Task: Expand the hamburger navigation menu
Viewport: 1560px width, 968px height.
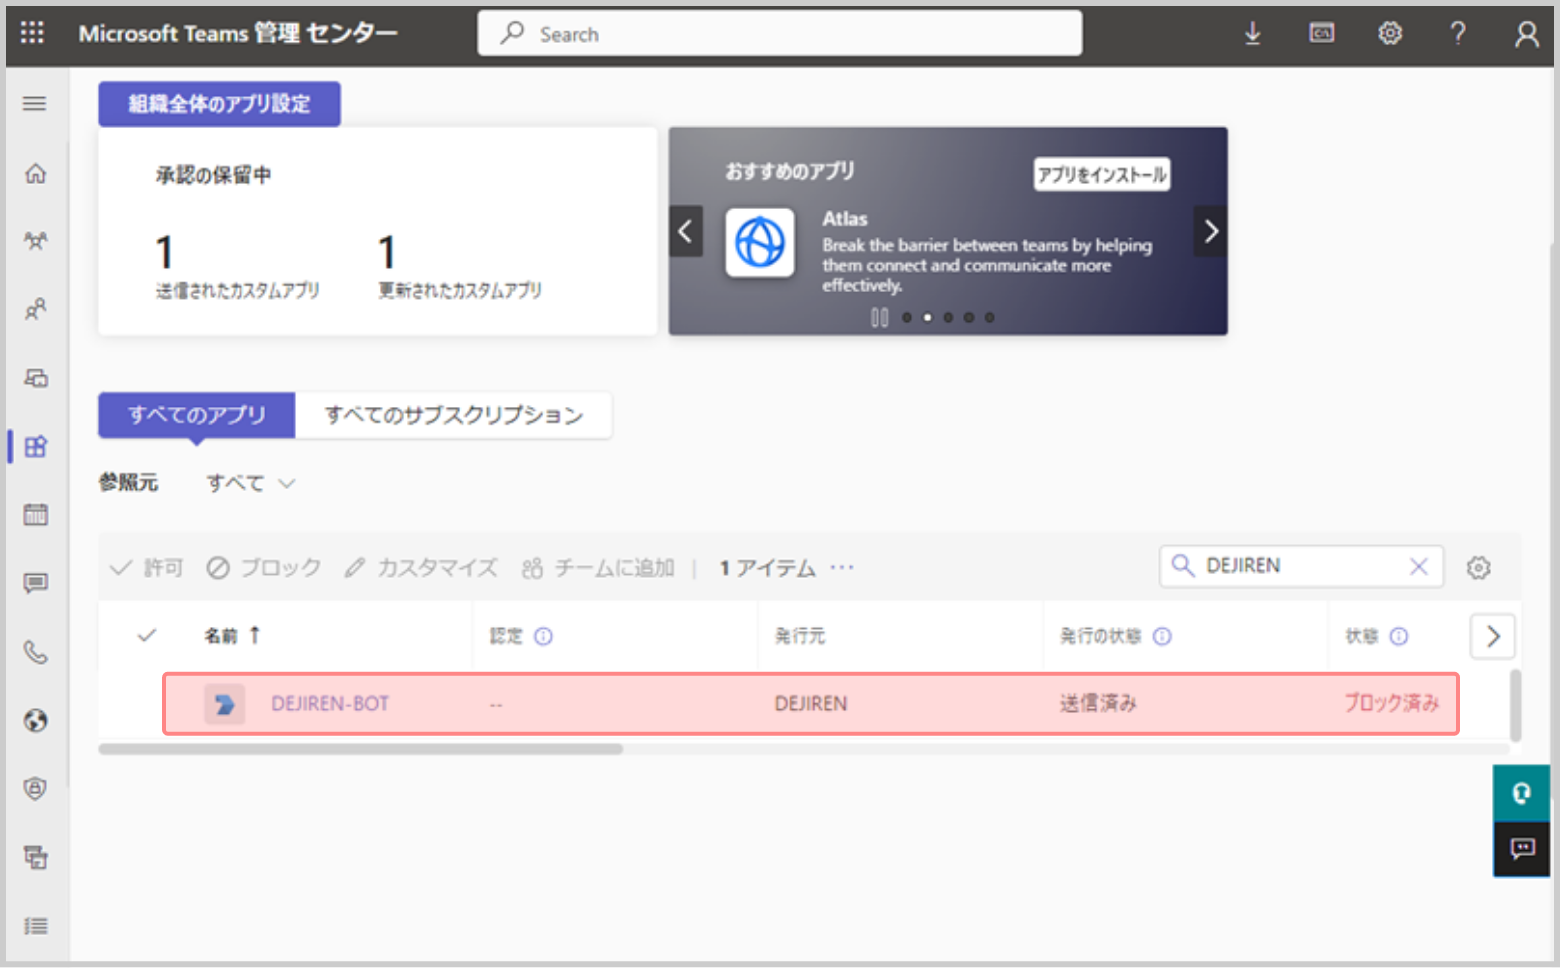Action: tap(35, 104)
